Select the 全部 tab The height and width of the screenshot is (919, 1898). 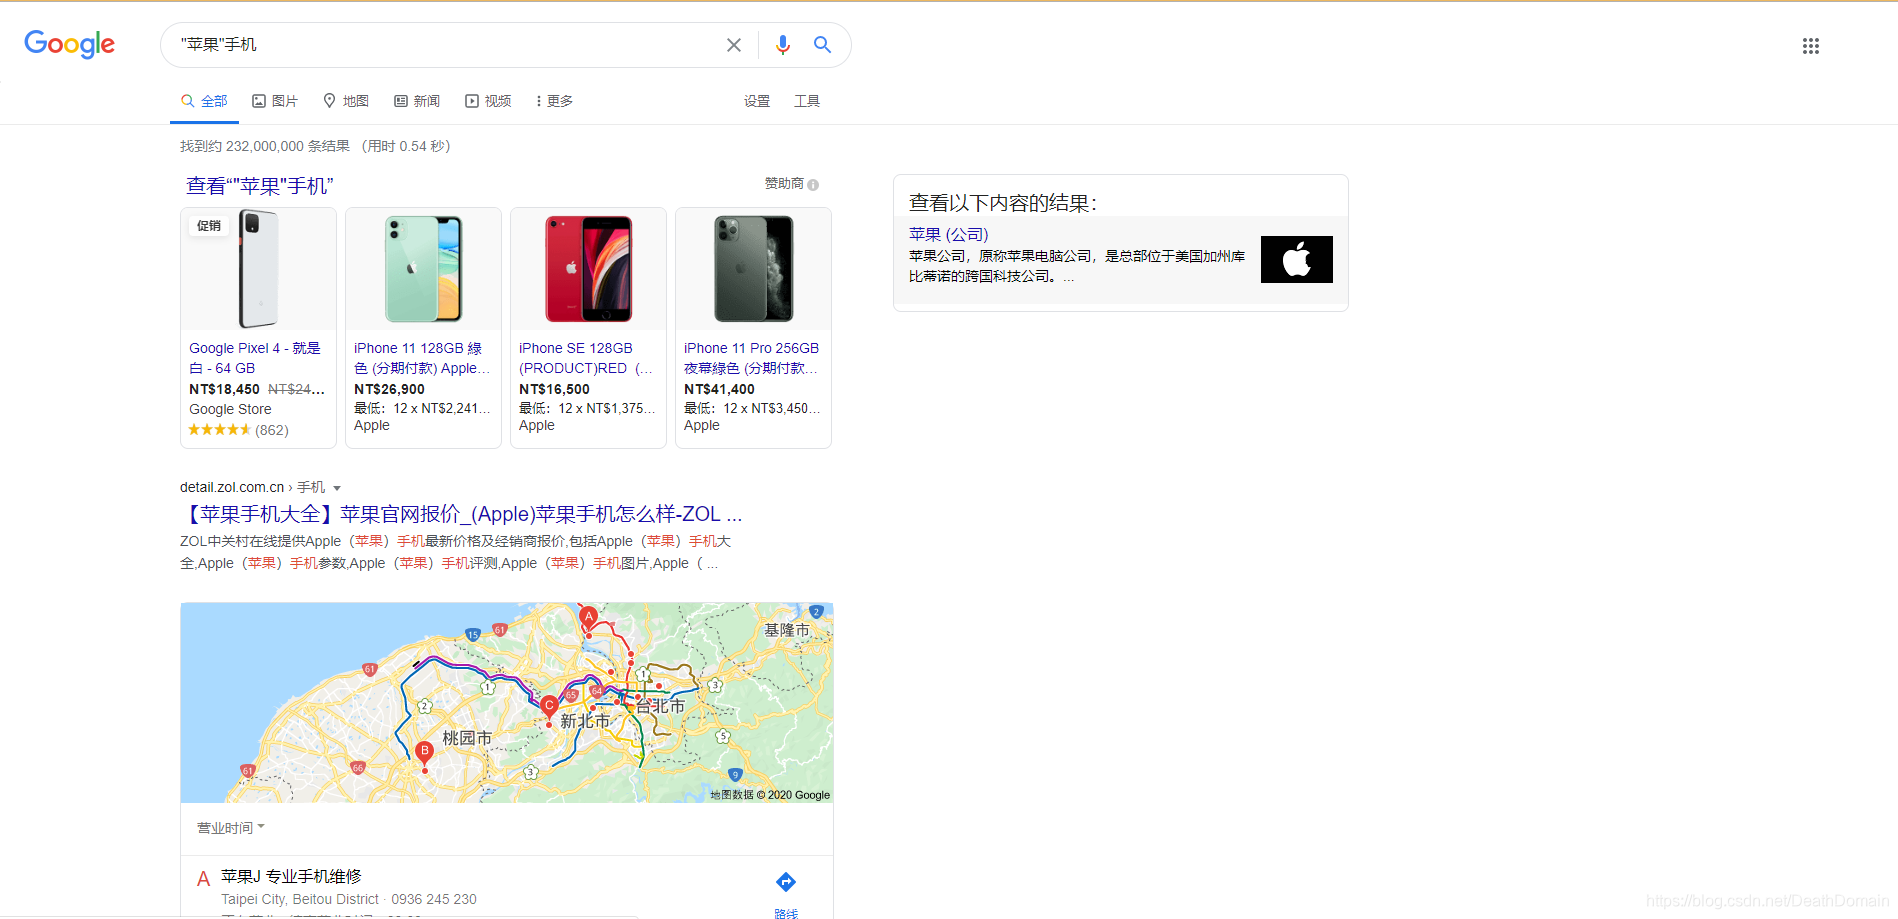204,101
